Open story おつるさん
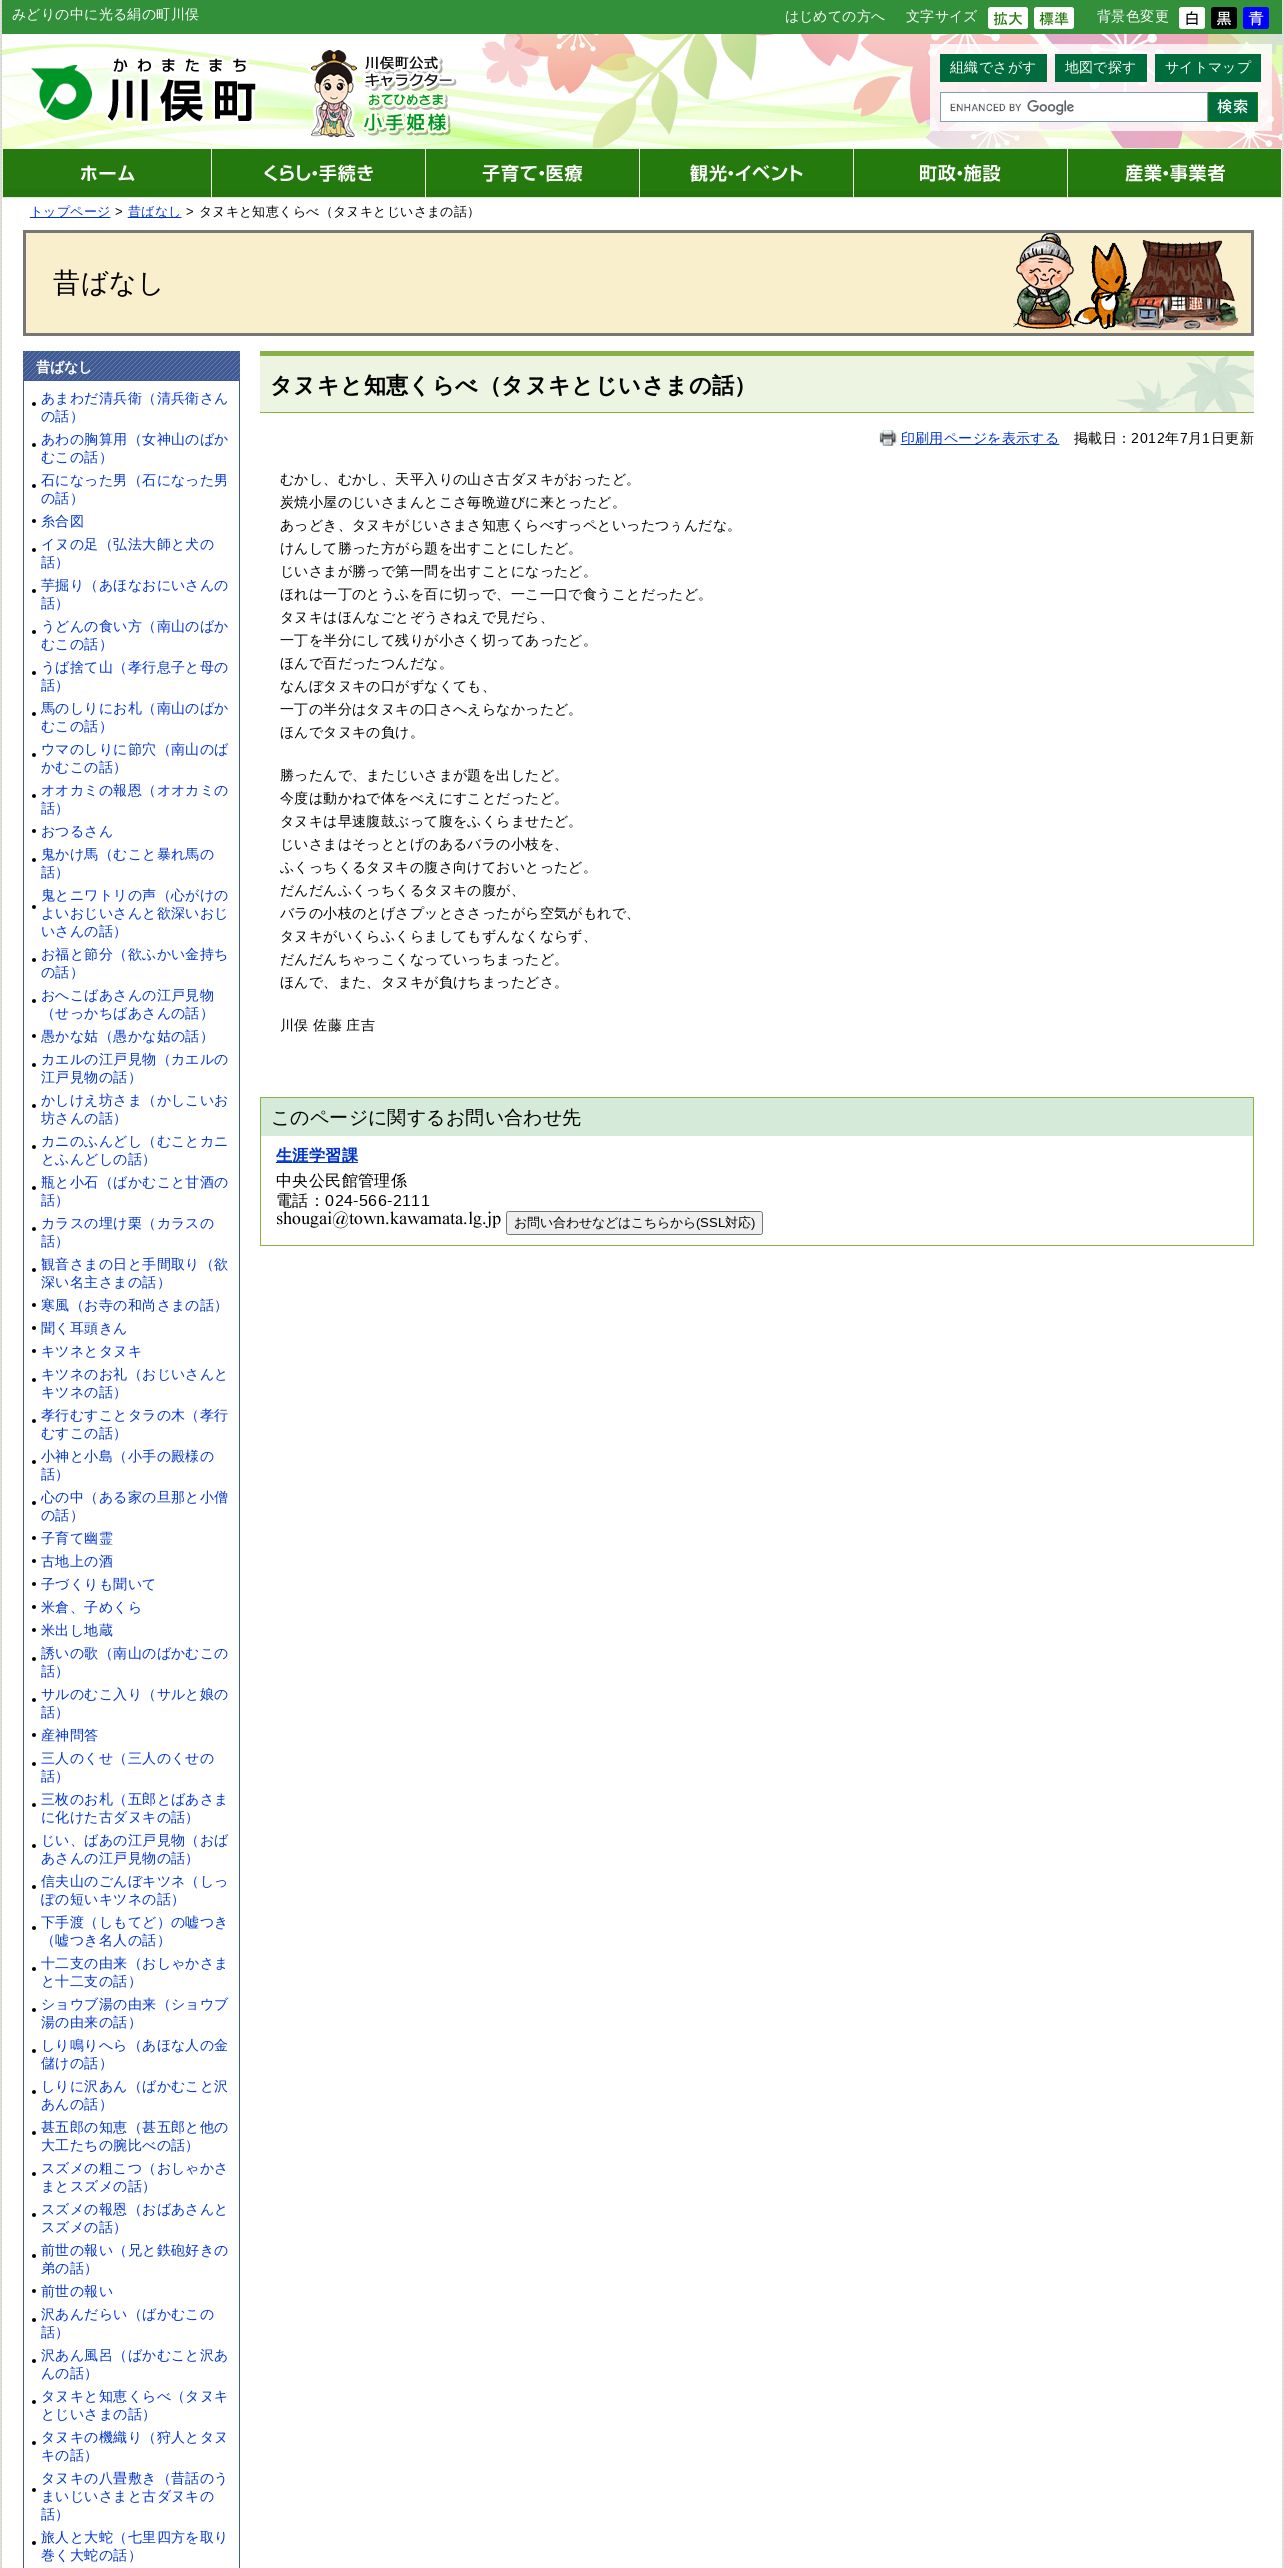The image size is (1284, 2568). (x=77, y=831)
